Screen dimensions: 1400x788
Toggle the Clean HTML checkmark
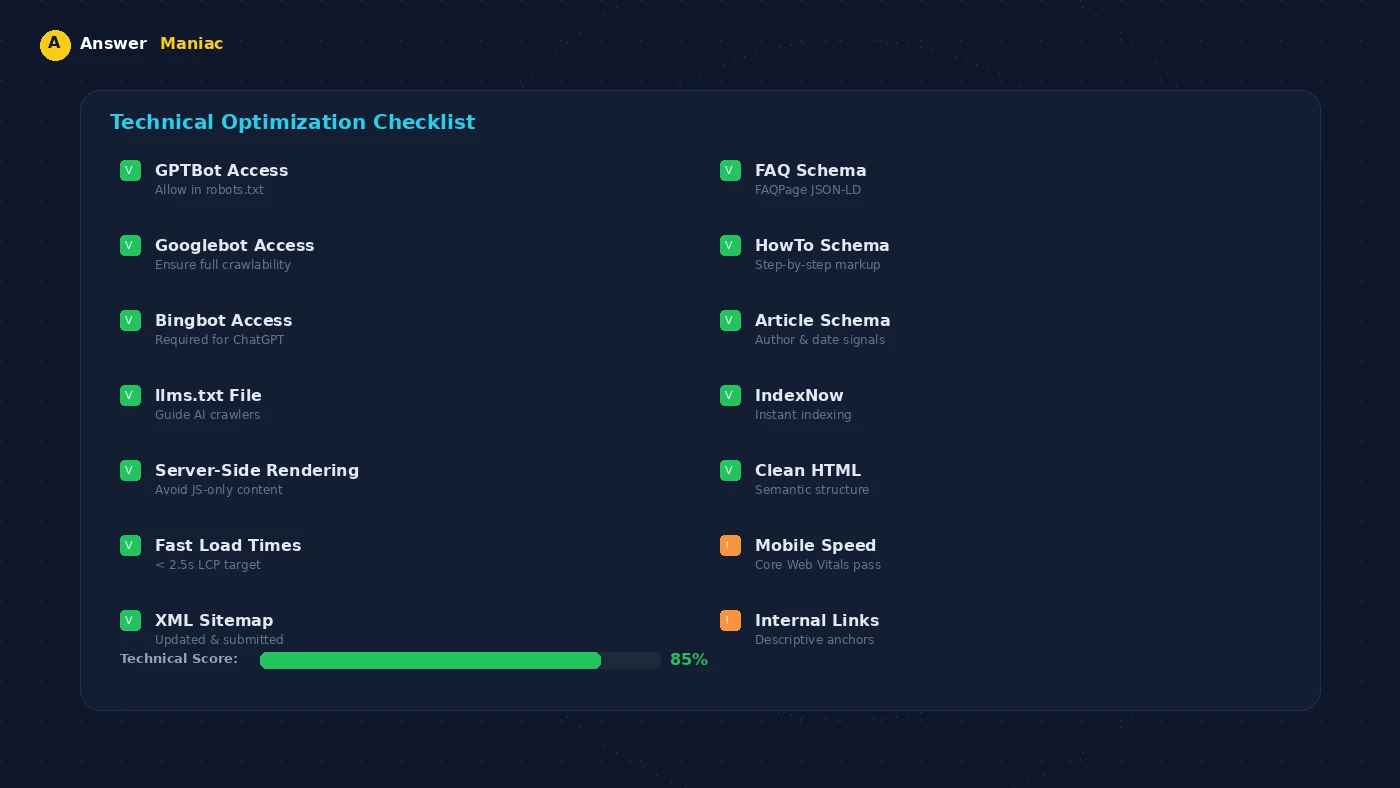point(730,470)
